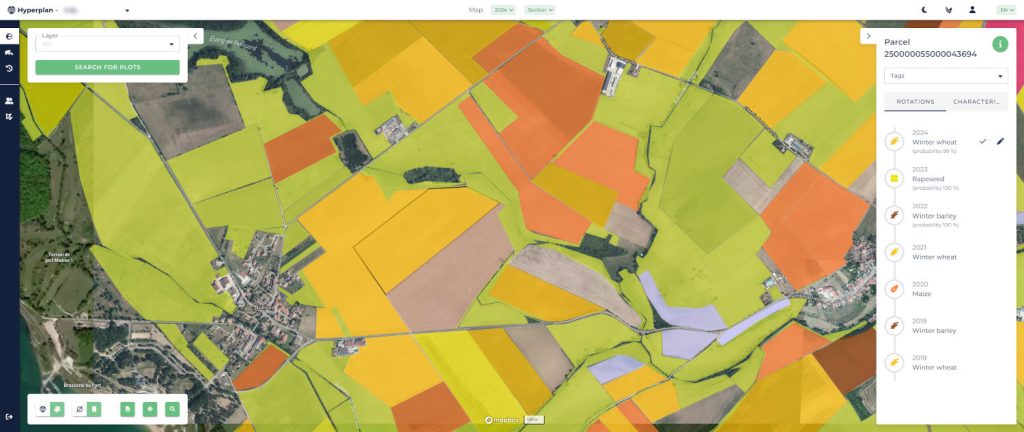Open the user account profile icon
The width and height of the screenshot is (1024, 432).
click(x=972, y=9)
